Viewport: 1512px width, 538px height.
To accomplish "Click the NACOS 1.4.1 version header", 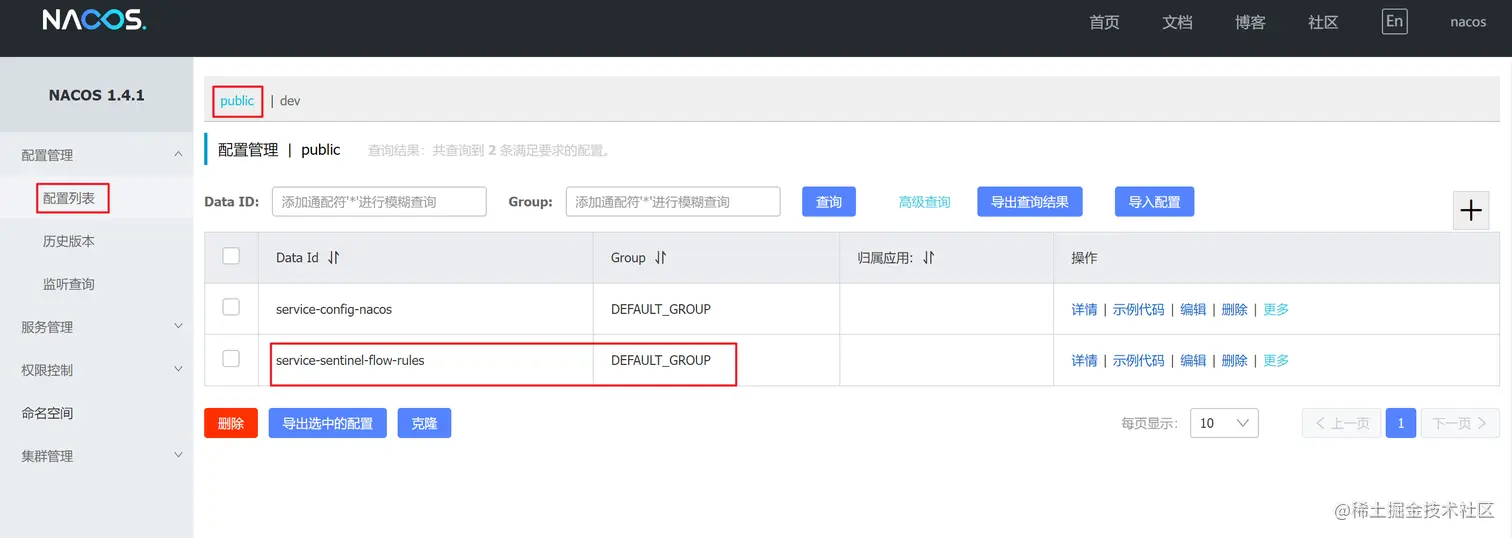I will 96,95.
